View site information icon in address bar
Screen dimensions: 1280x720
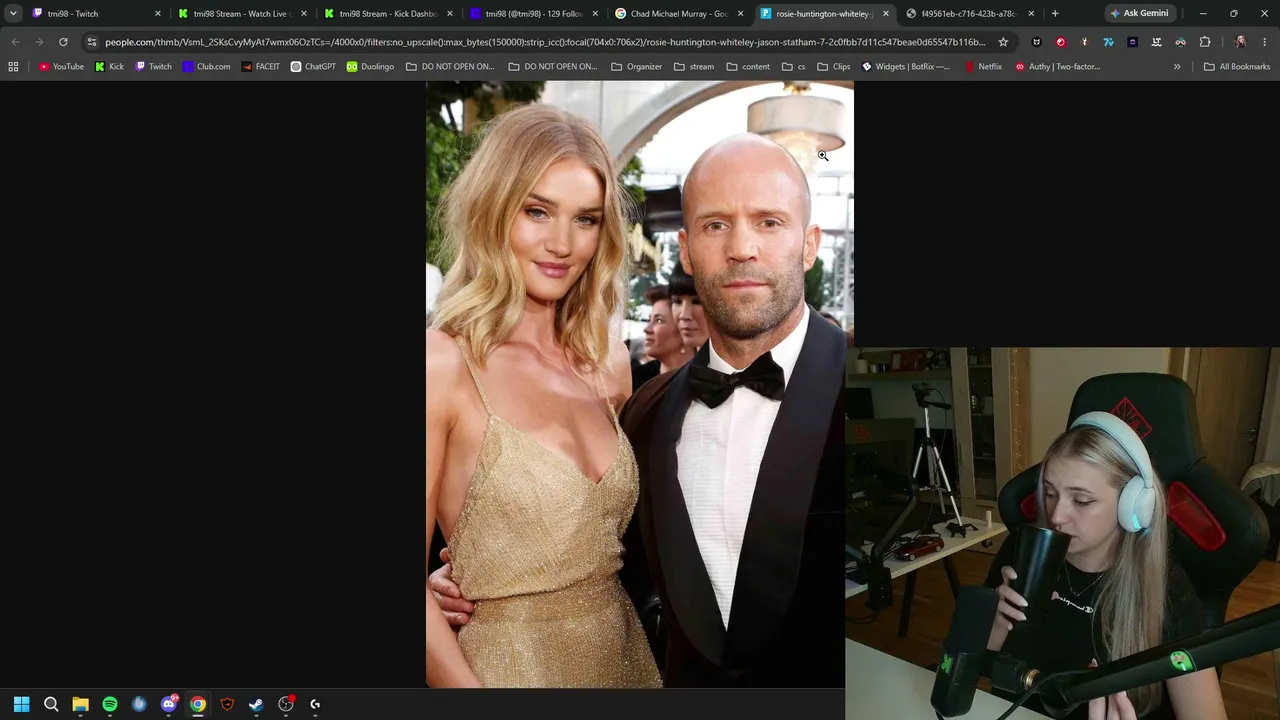pyautogui.click(x=92, y=42)
